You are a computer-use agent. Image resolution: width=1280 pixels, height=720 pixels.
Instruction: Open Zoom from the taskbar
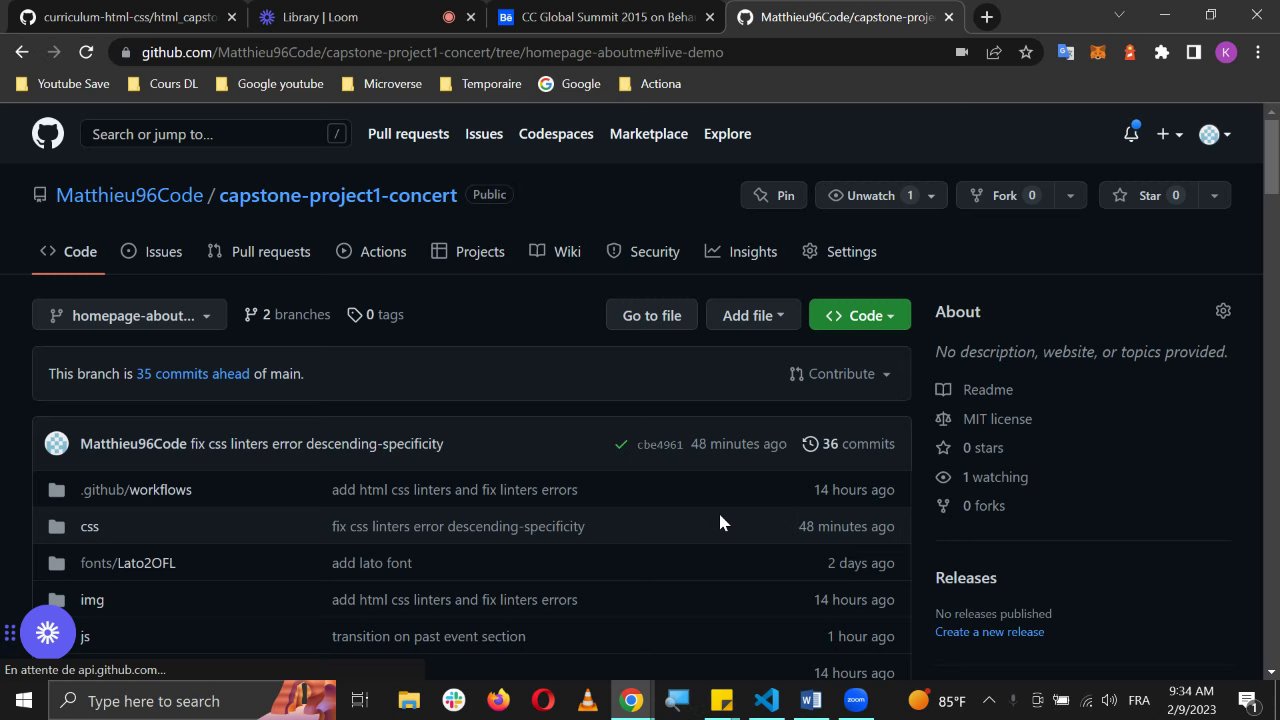[x=855, y=700]
